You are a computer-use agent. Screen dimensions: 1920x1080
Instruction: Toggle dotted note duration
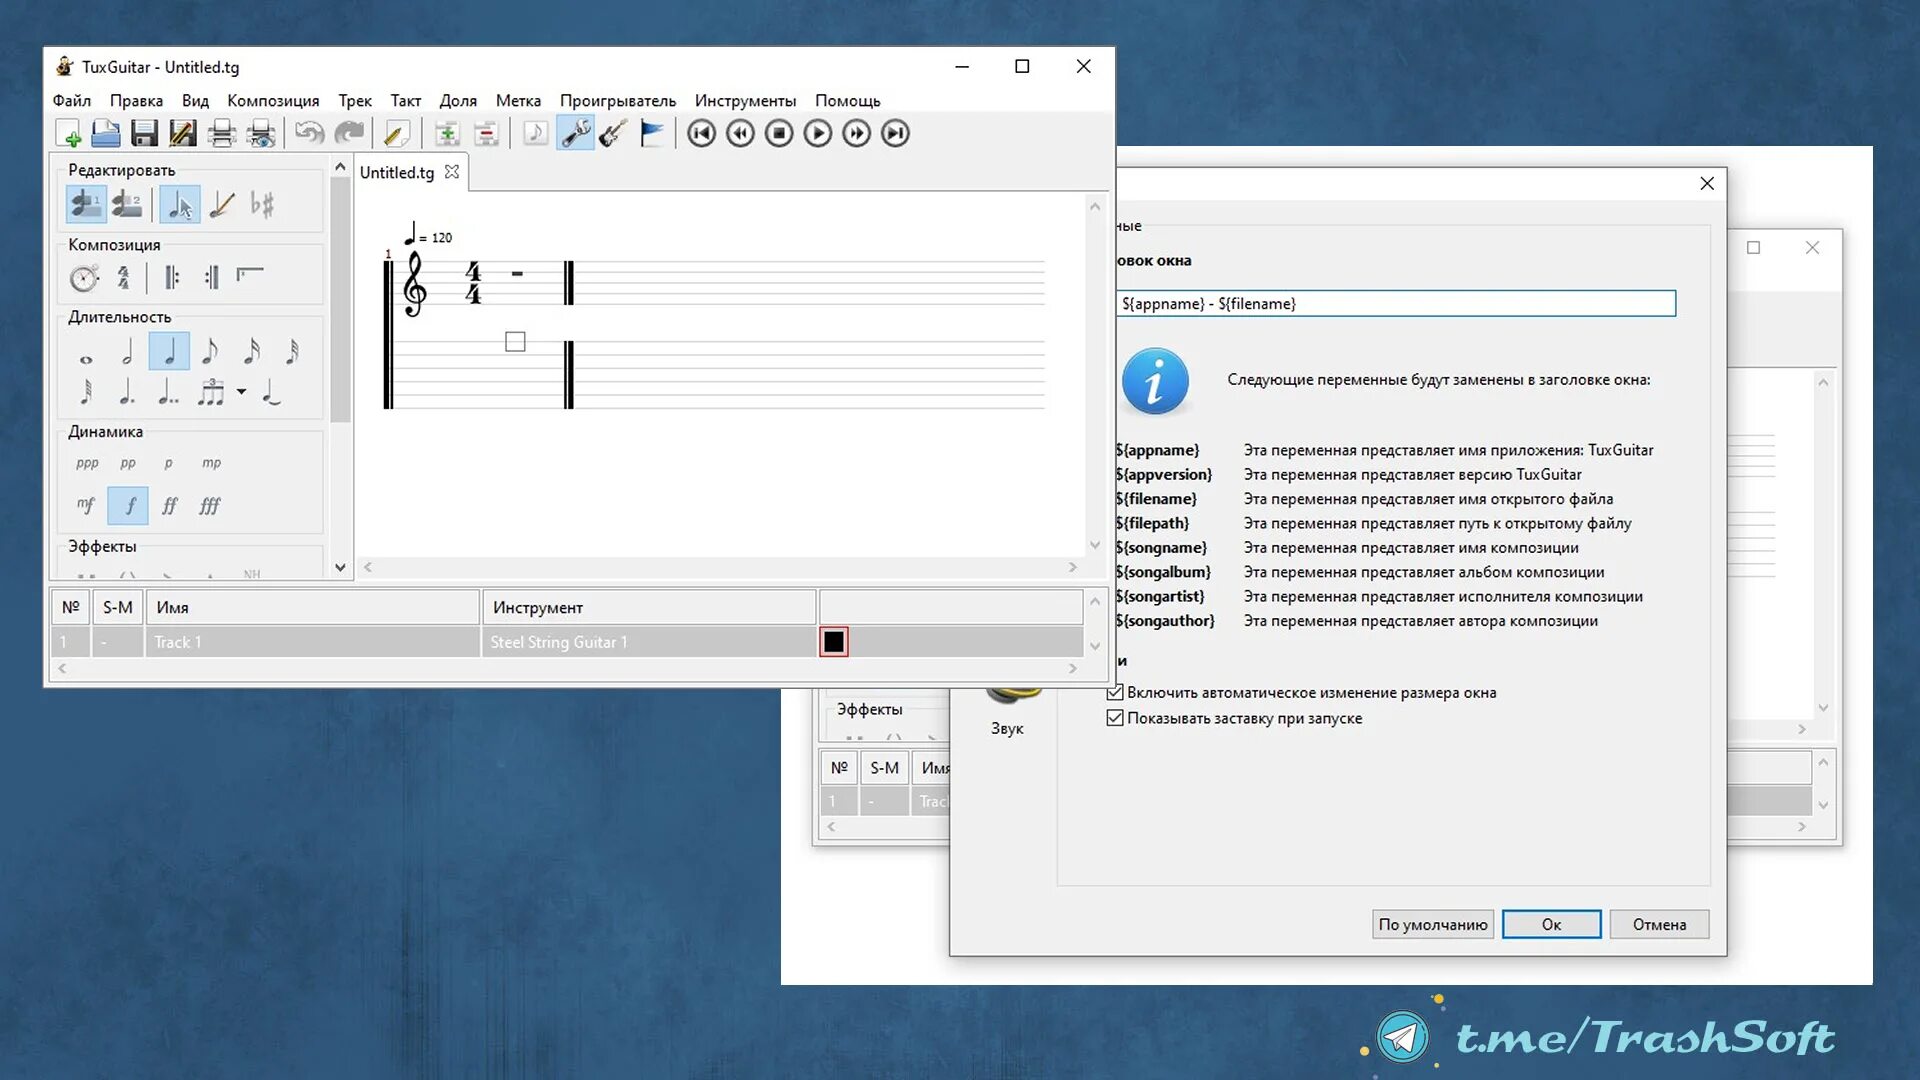click(127, 393)
